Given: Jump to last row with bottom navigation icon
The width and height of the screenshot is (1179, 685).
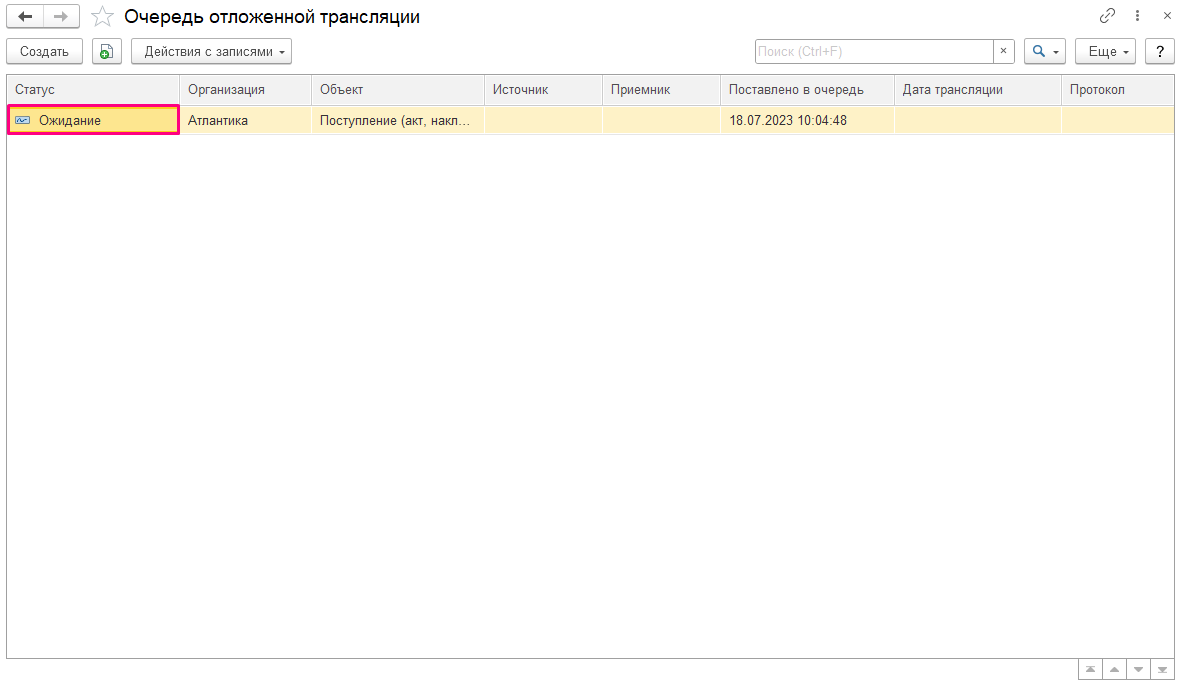Looking at the screenshot, I should click(x=1162, y=668).
